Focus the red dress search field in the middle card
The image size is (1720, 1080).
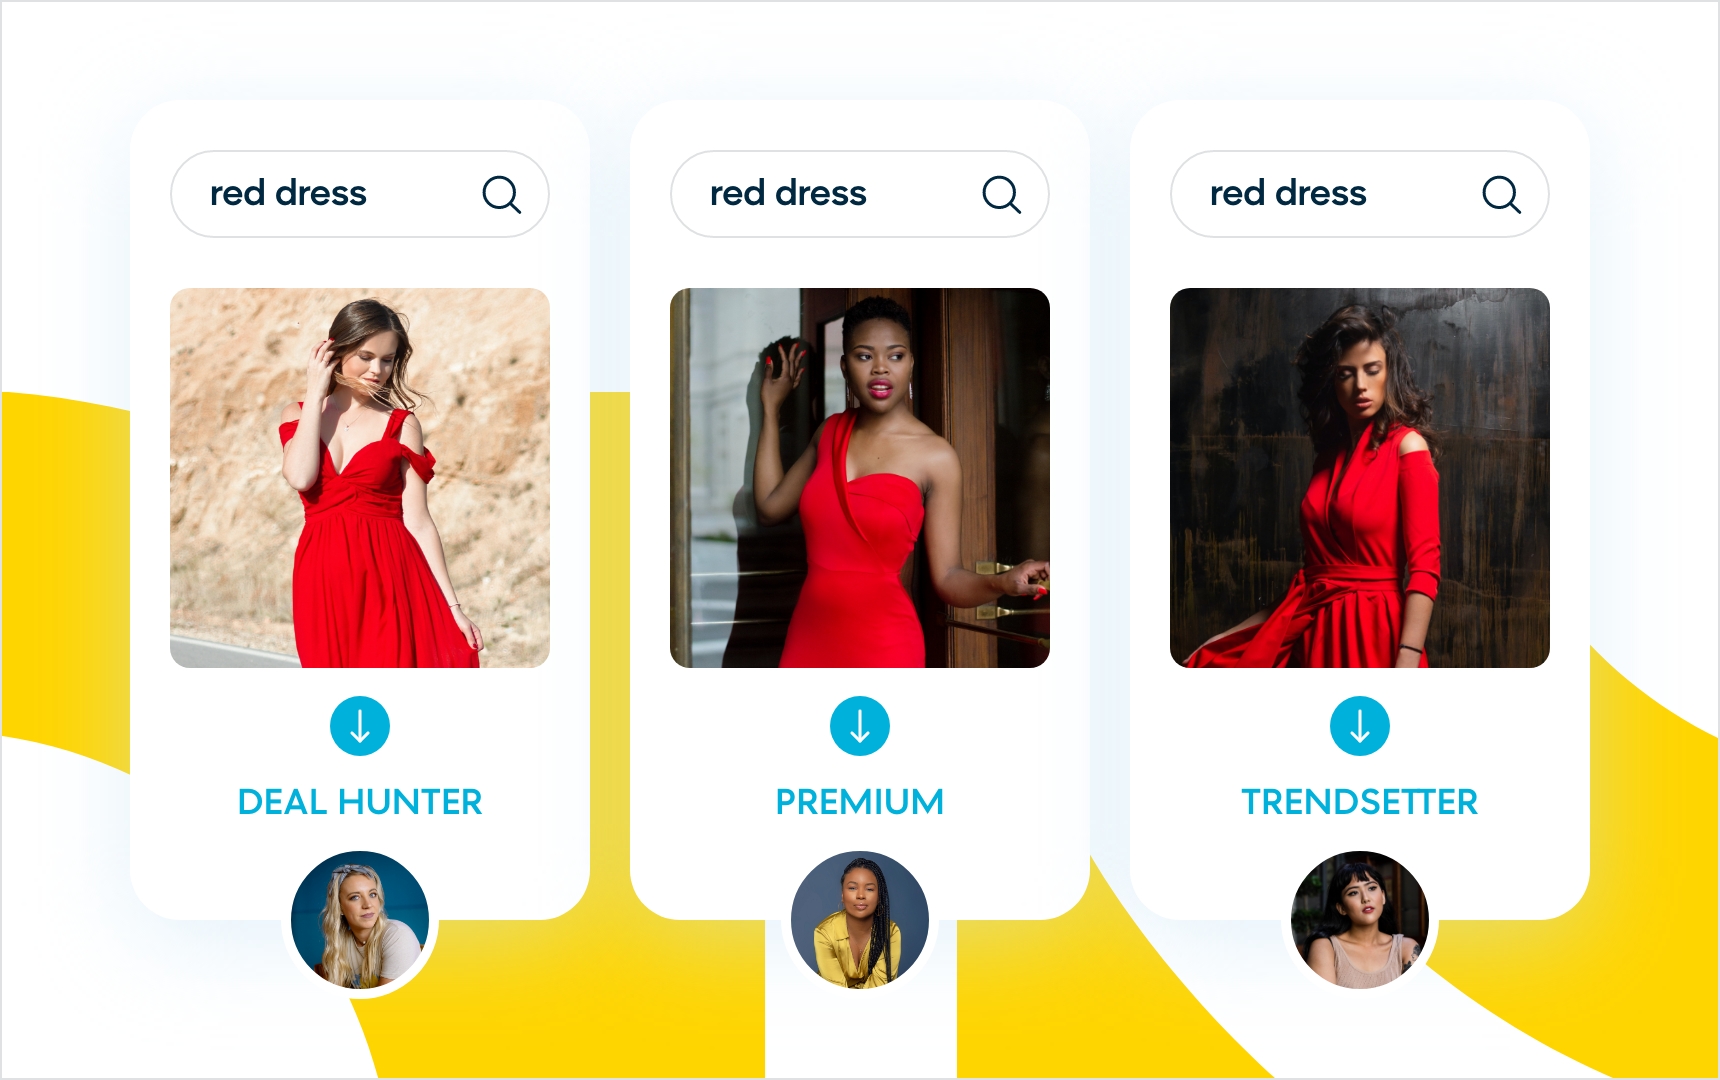point(860,194)
